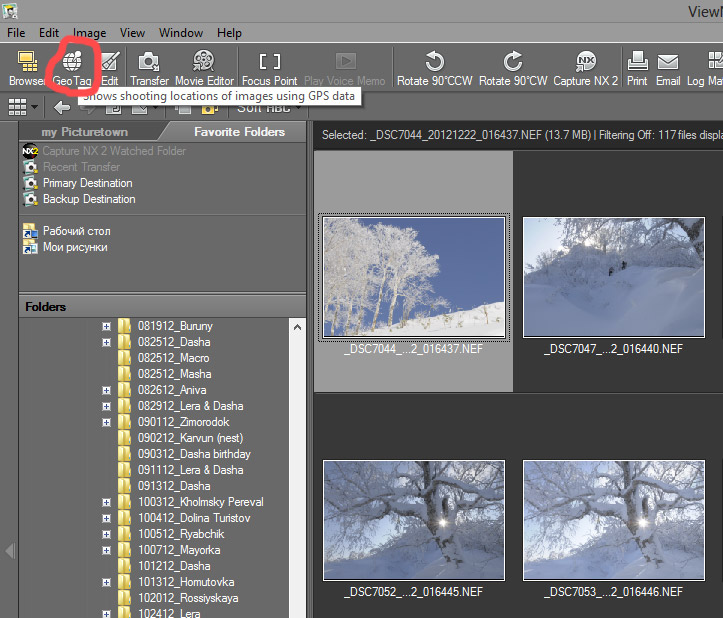The image size is (723, 618).
Task: Expand the 082912_Lera & Dasha folder
Action: pyautogui.click(x=107, y=407)
